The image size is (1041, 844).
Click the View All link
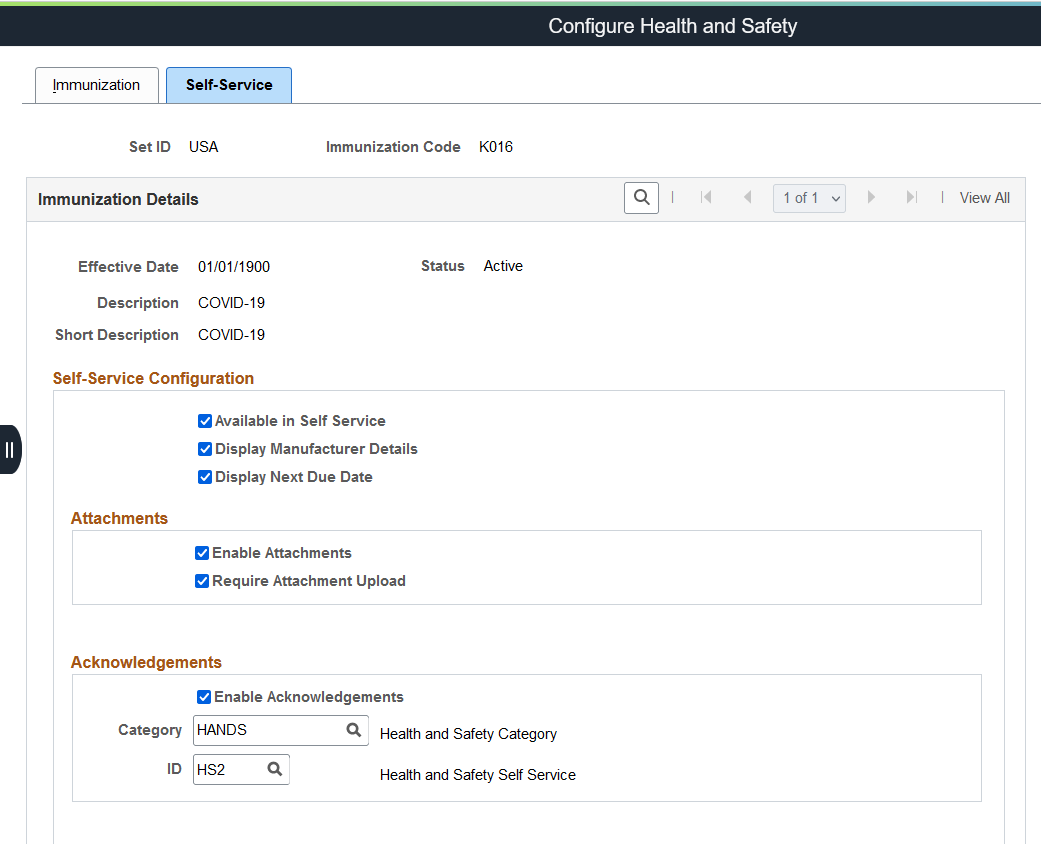click(984, 198)
